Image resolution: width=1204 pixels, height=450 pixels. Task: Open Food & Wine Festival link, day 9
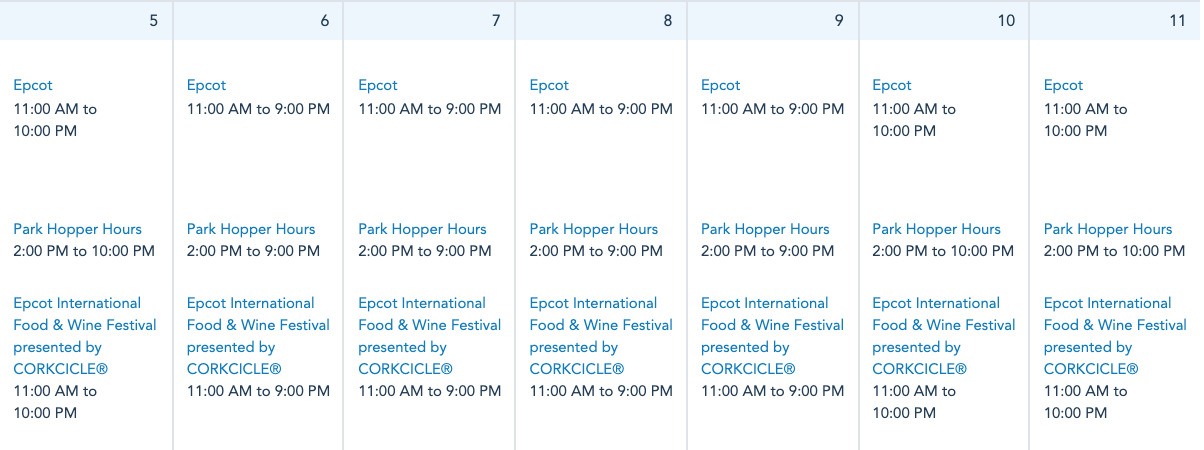coord(772,325)
